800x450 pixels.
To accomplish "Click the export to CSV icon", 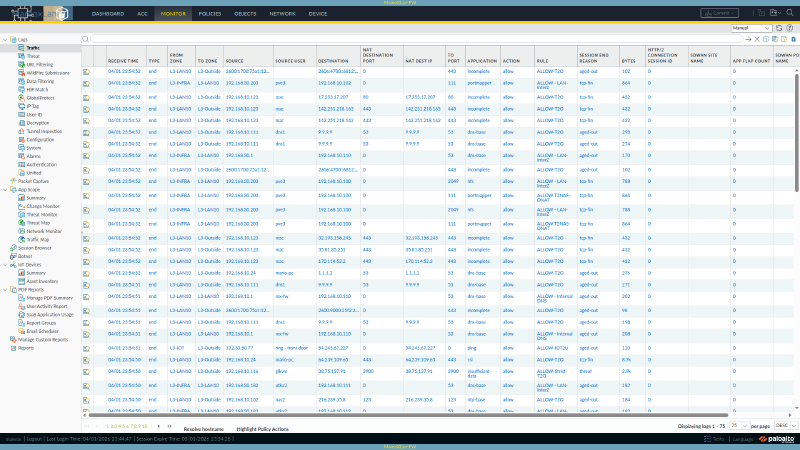I will pyautogui.click(x=793, y=39).
